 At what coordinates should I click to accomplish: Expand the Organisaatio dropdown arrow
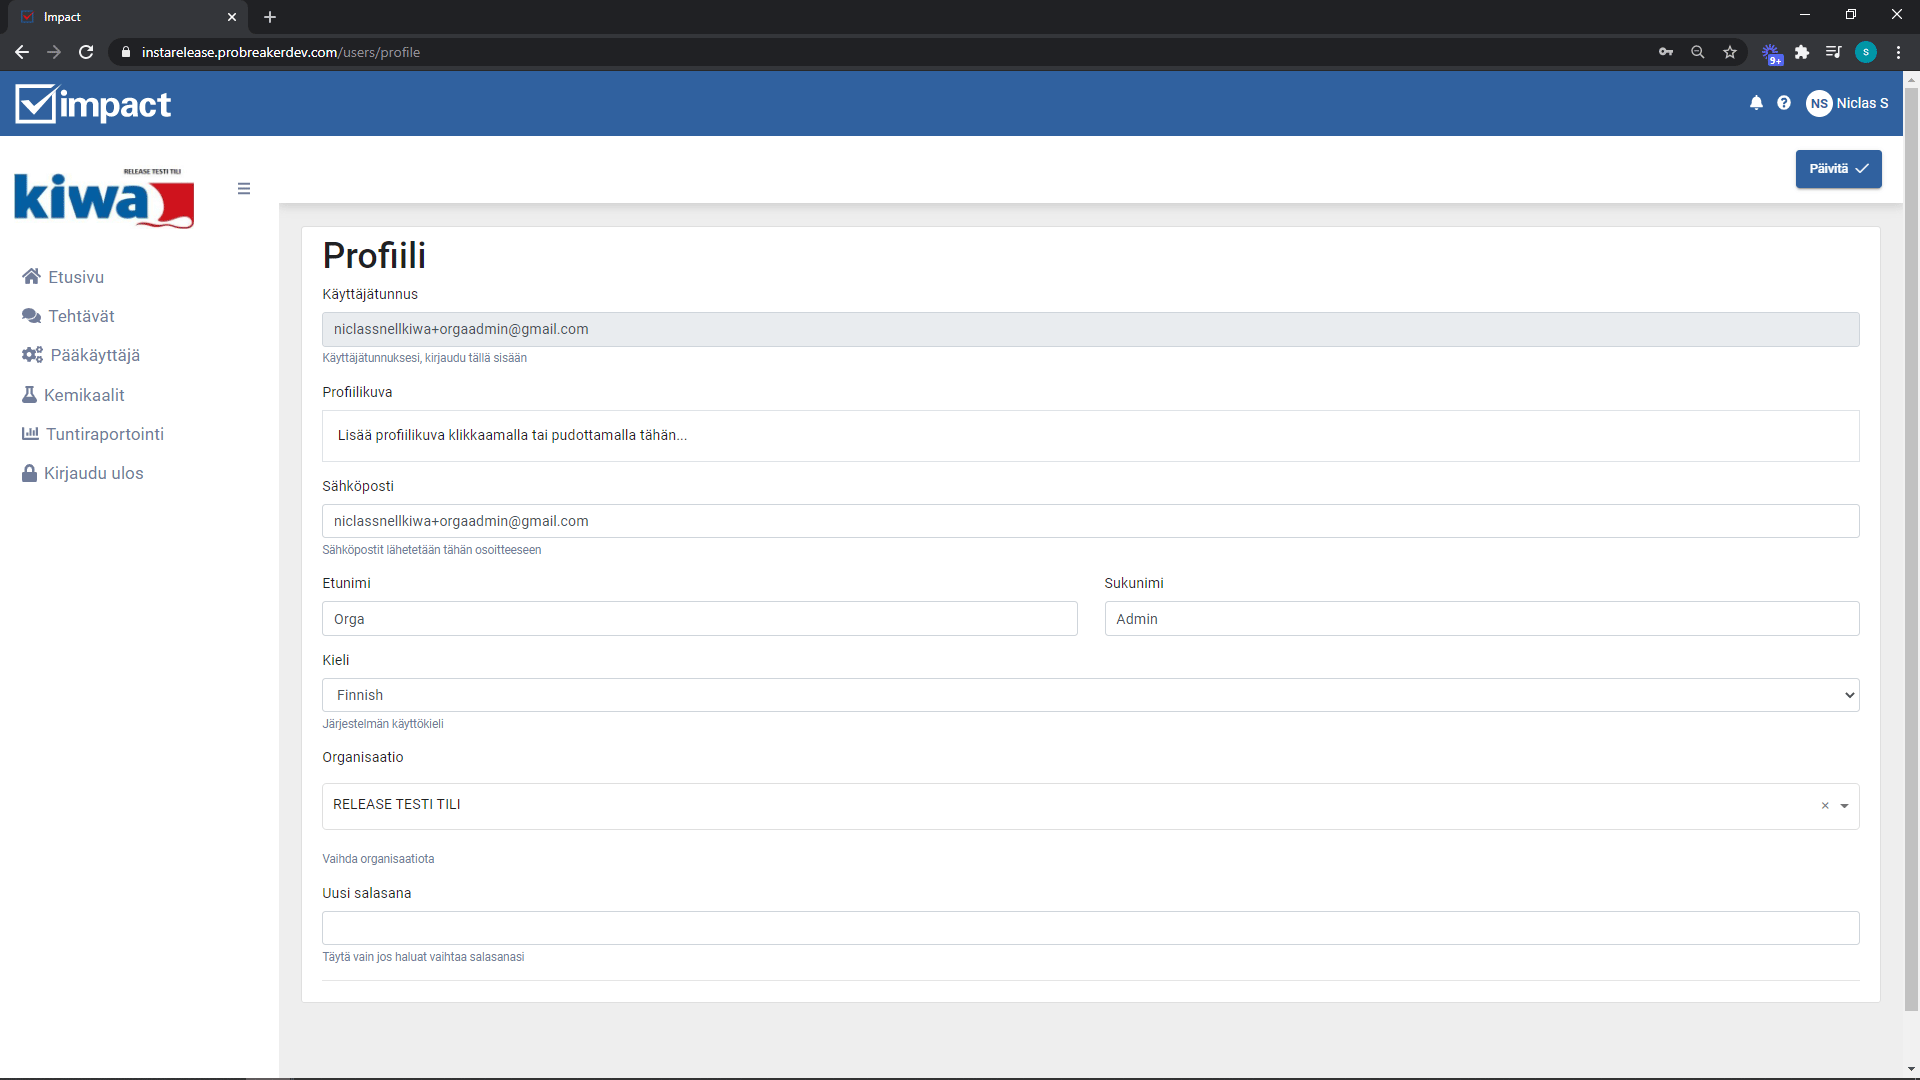click(x=1844, y=806)
